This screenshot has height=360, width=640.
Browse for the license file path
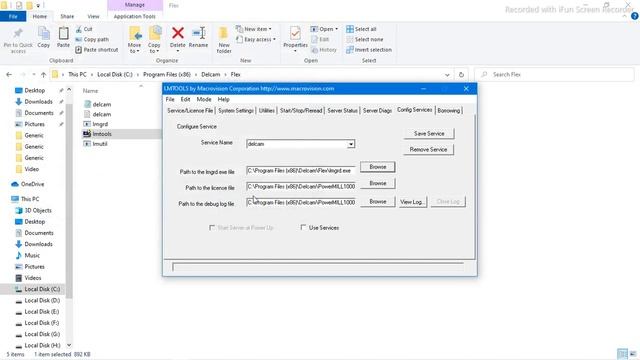pyautogui.click(x=378, y=183)
